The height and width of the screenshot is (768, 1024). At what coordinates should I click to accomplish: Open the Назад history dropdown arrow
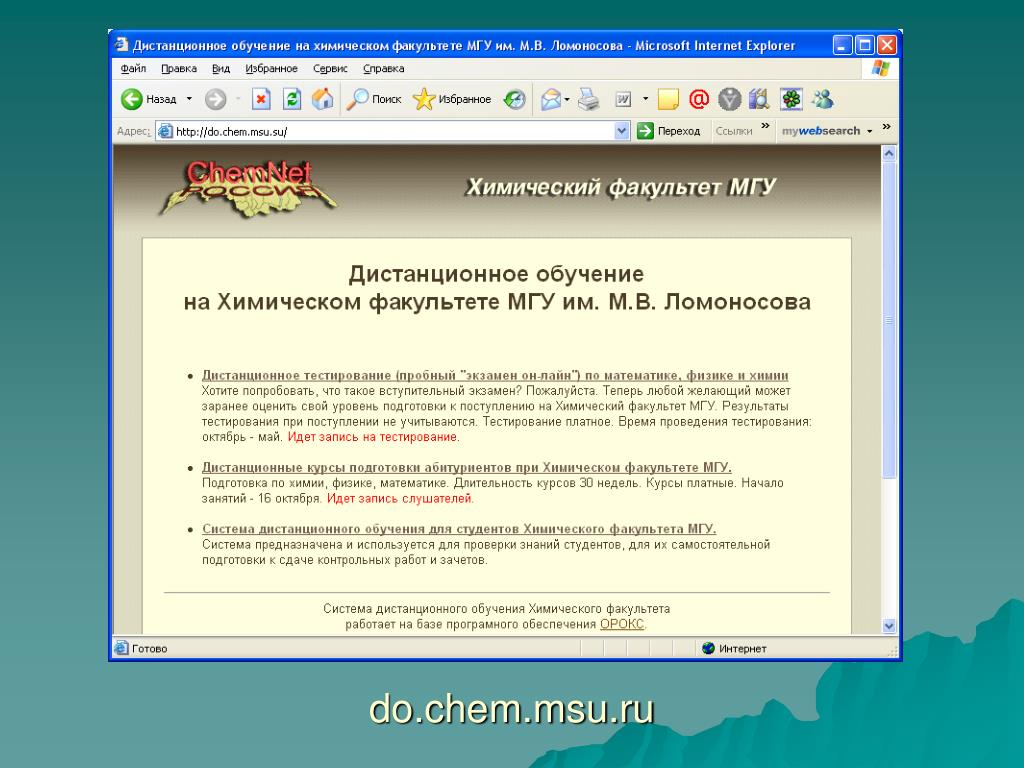click(x=189, y=99)
